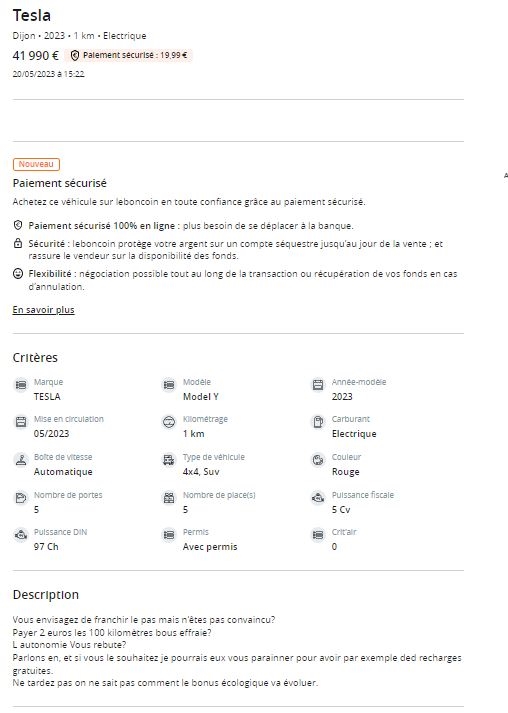The image size is (508, 713).
Task: Click the Modèle criteria icon
Action: click(169, 385)
